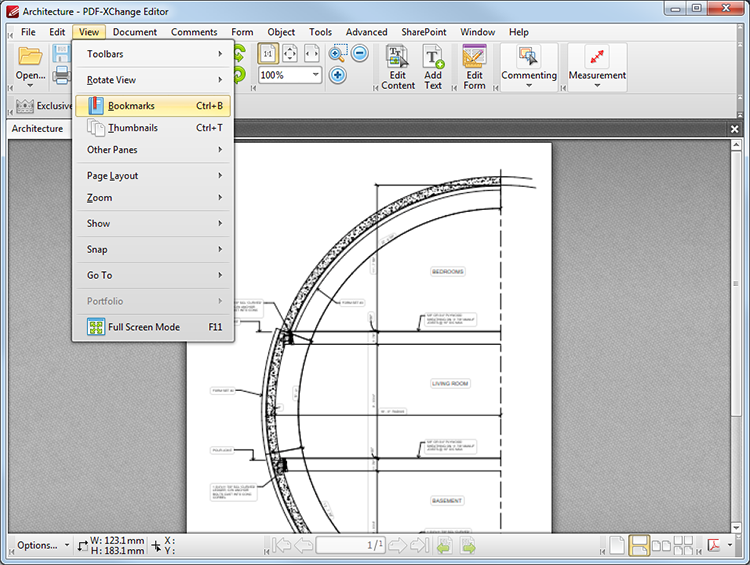This screenshot has height=565, width=750.
Task: Go to last page arrow
Action: coord(419,545)
